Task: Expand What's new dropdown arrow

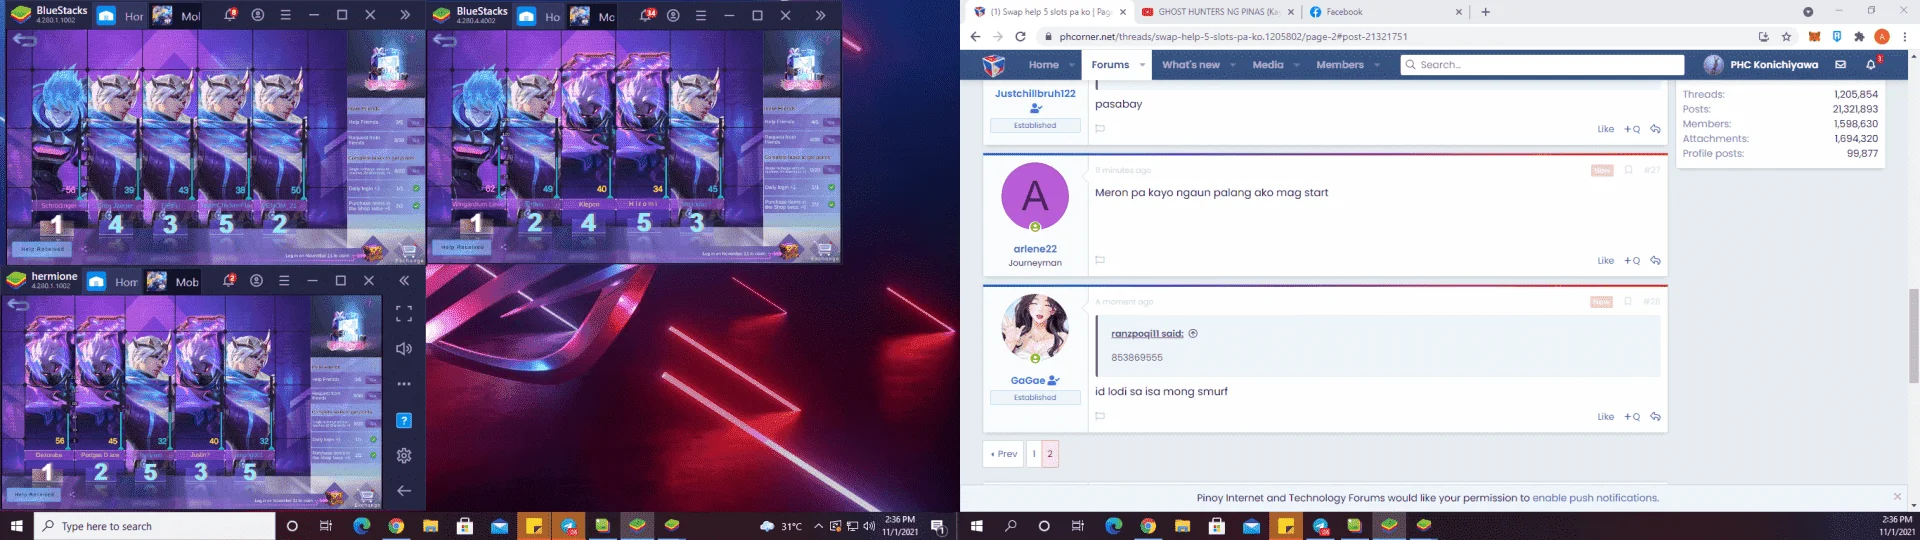Action: (1232, 65)
